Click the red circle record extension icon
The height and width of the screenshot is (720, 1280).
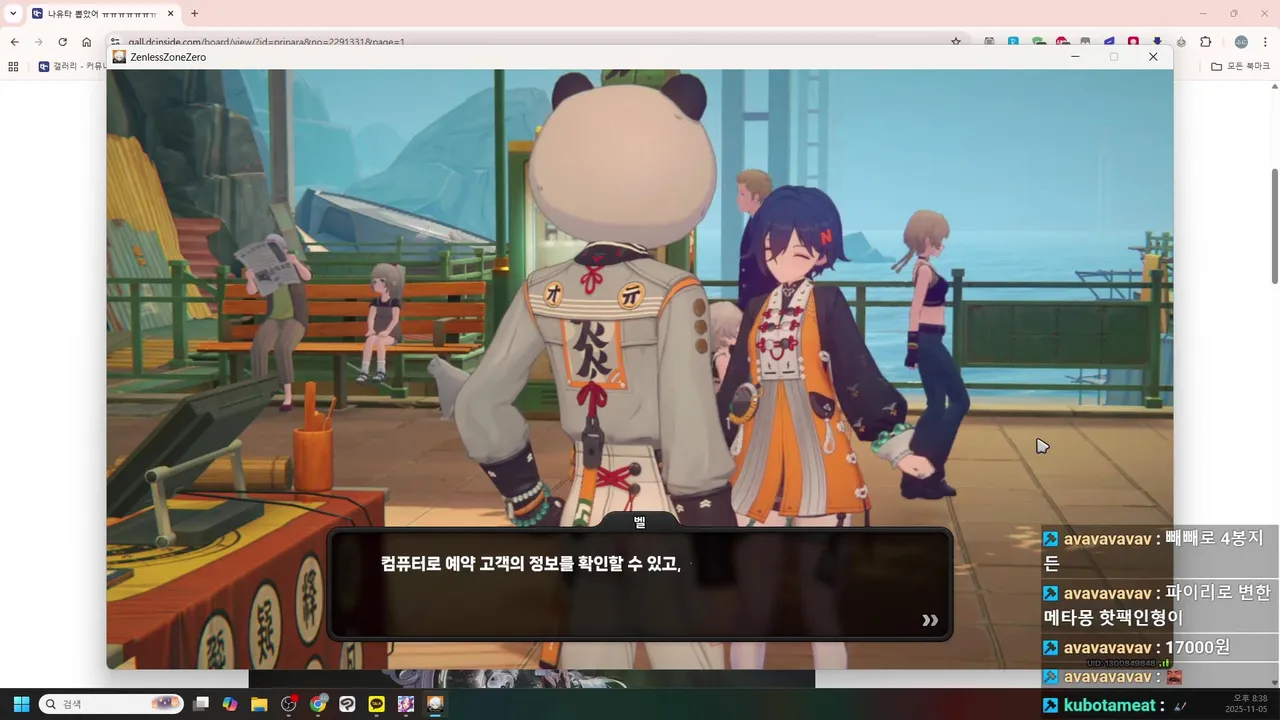coord(1133,42)
